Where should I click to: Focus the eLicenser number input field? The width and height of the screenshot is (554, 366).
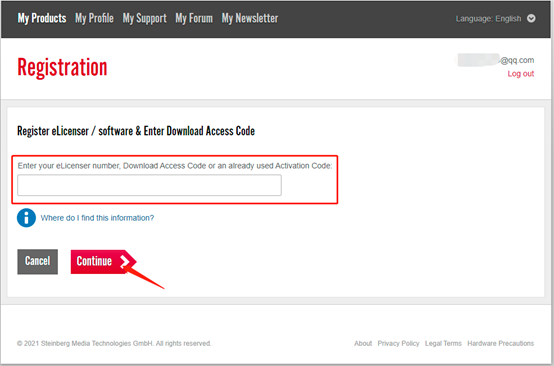click(149, 185)
